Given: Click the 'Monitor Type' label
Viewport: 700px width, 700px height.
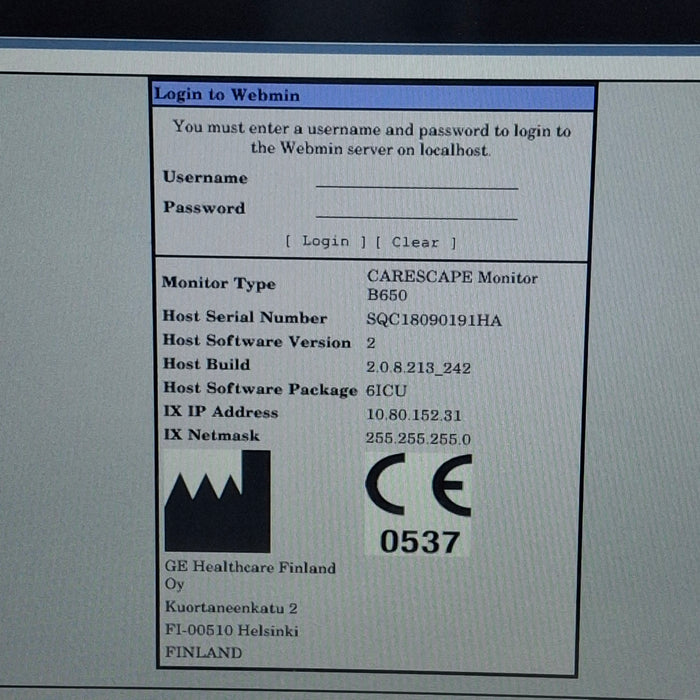Looking at the screenshot, I should (x=219, y=283).
